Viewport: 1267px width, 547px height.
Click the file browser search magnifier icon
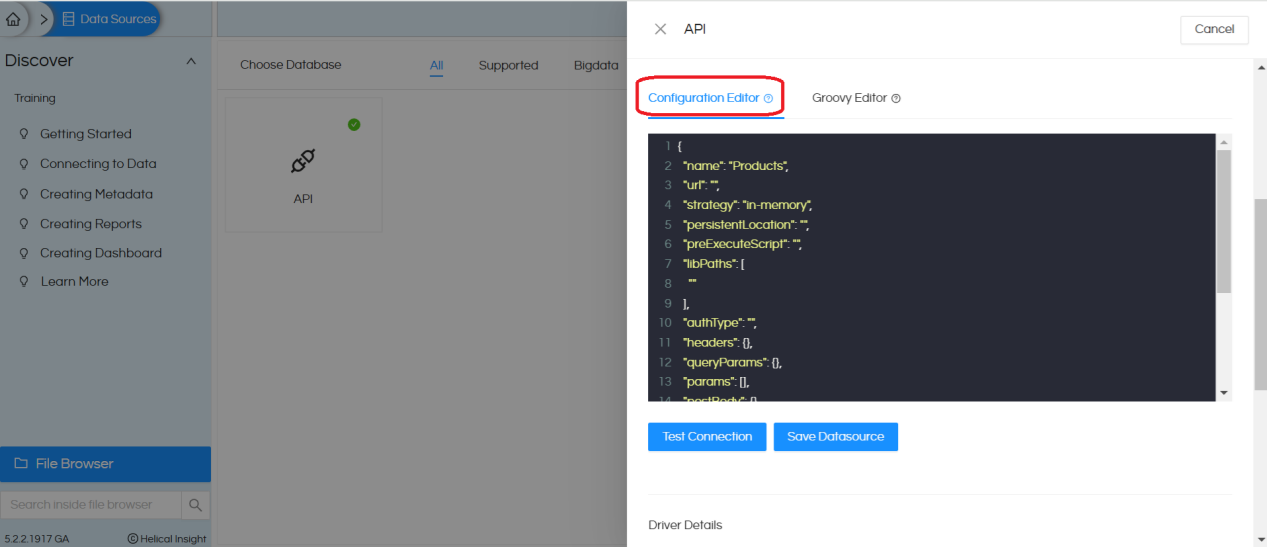click(x=196, y=505)
